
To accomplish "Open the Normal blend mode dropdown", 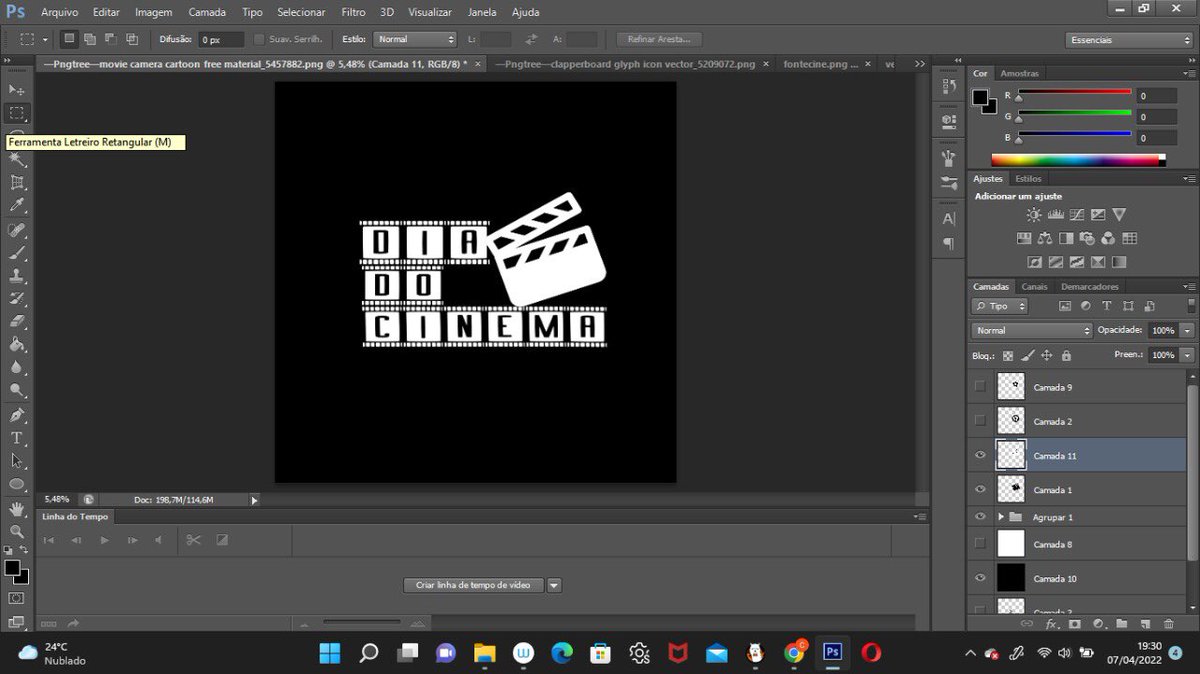I will tap(1030, 330).
